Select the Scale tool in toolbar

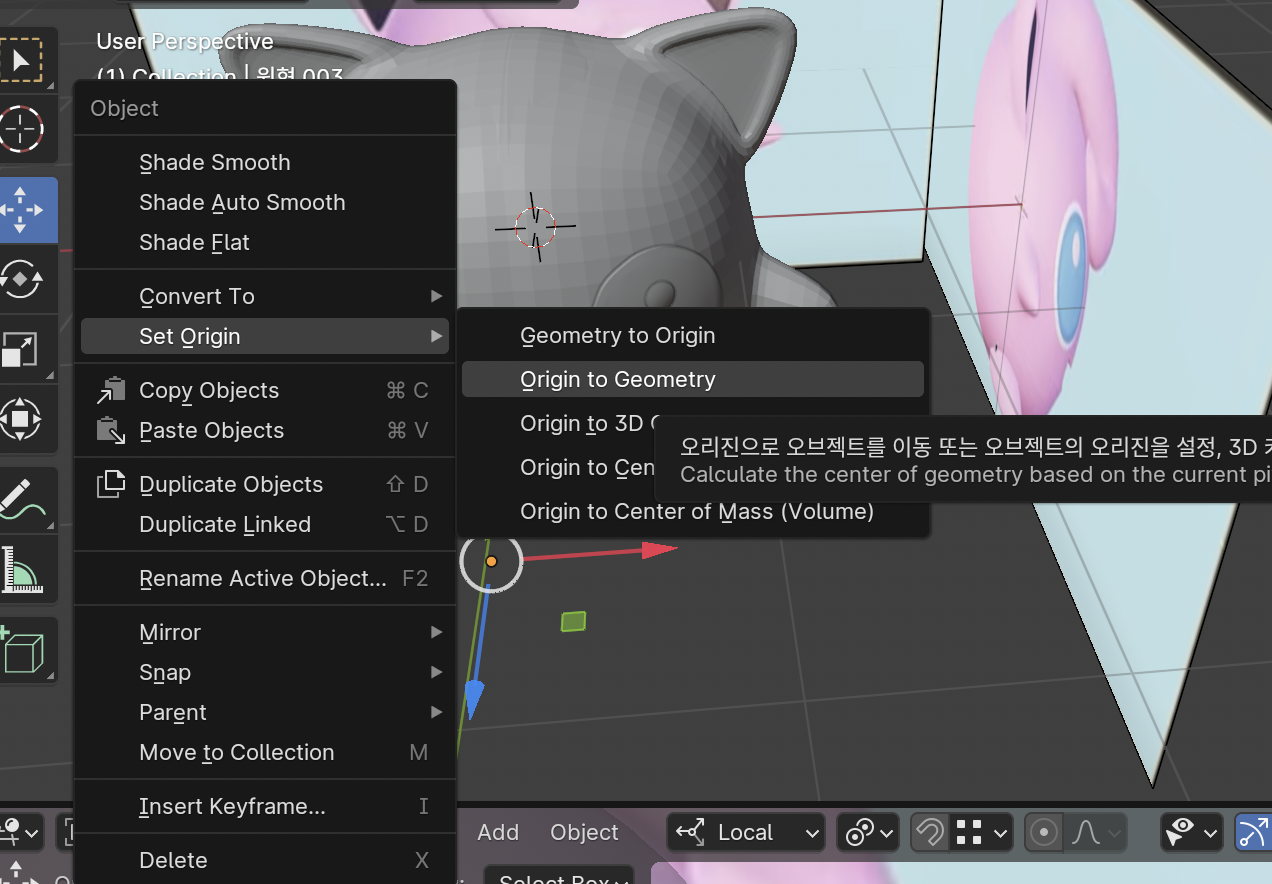[x=22, y=349]
